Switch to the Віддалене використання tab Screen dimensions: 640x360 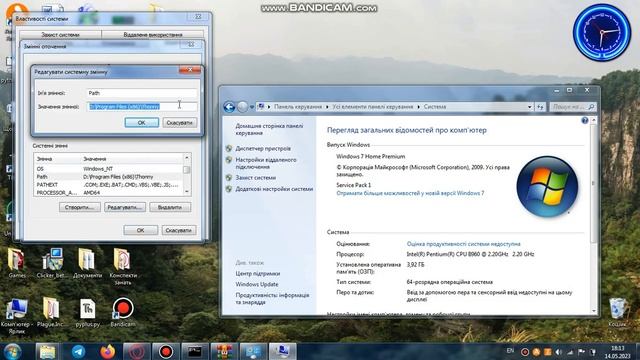[x=153, y=35]
